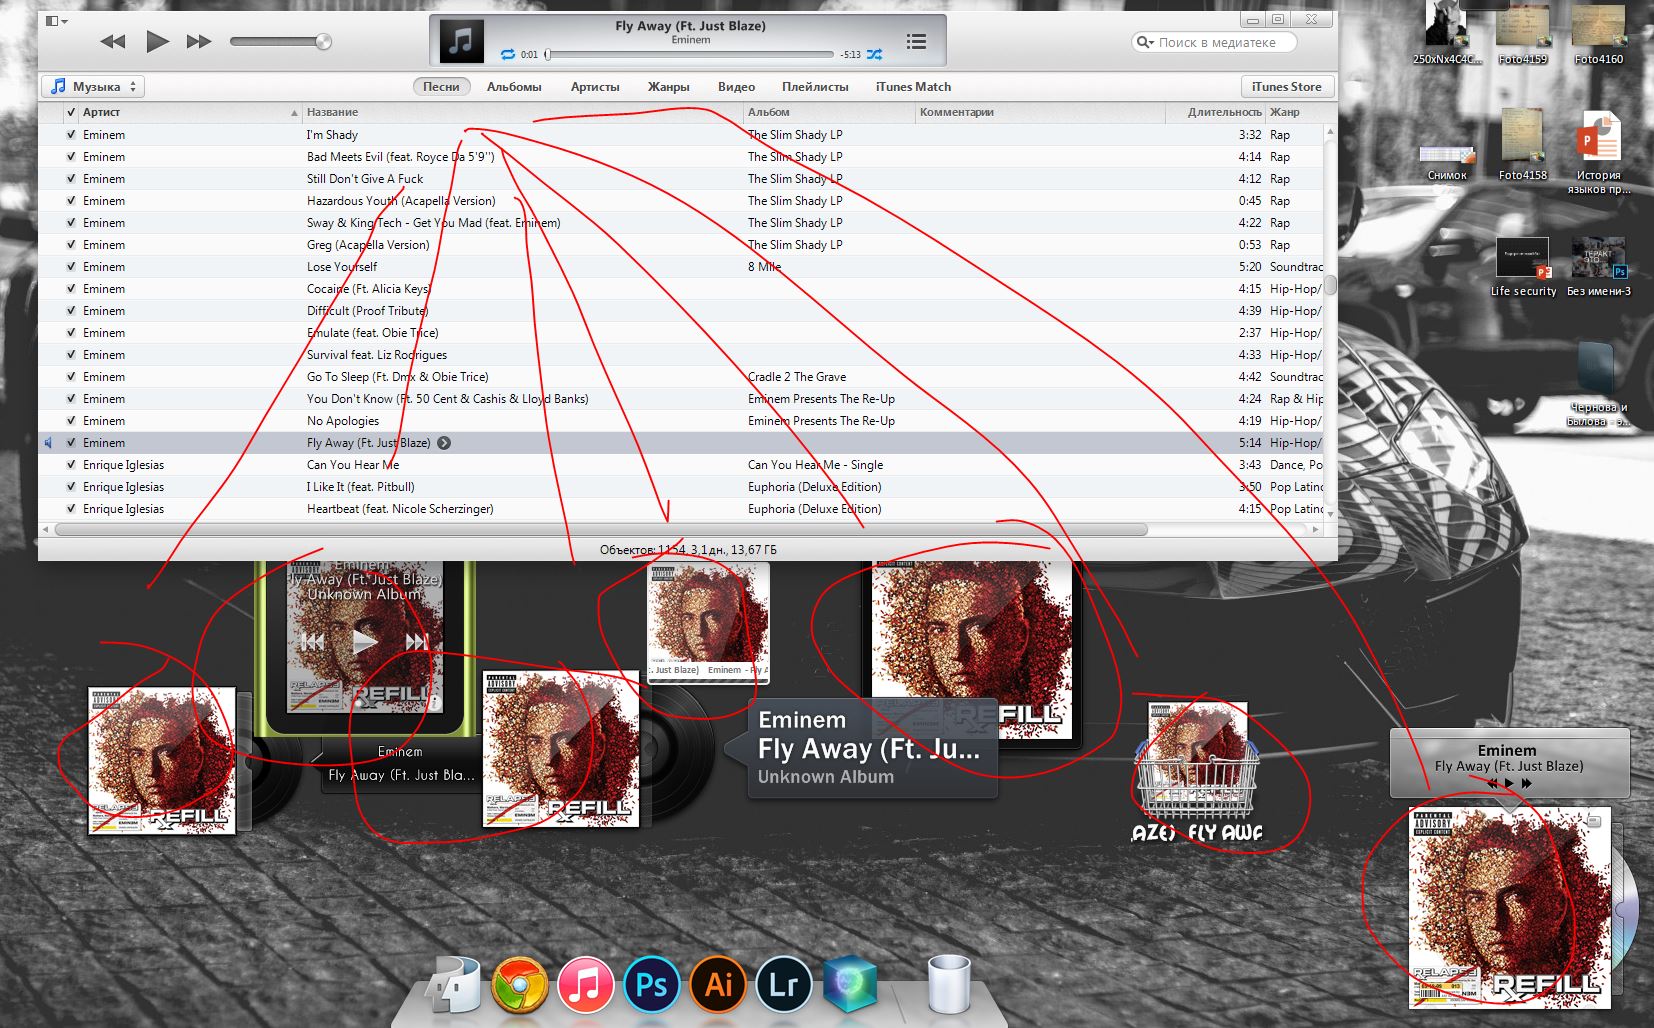Switch to the Видео tab
1654x1028 pixels.
click(736, 87)
